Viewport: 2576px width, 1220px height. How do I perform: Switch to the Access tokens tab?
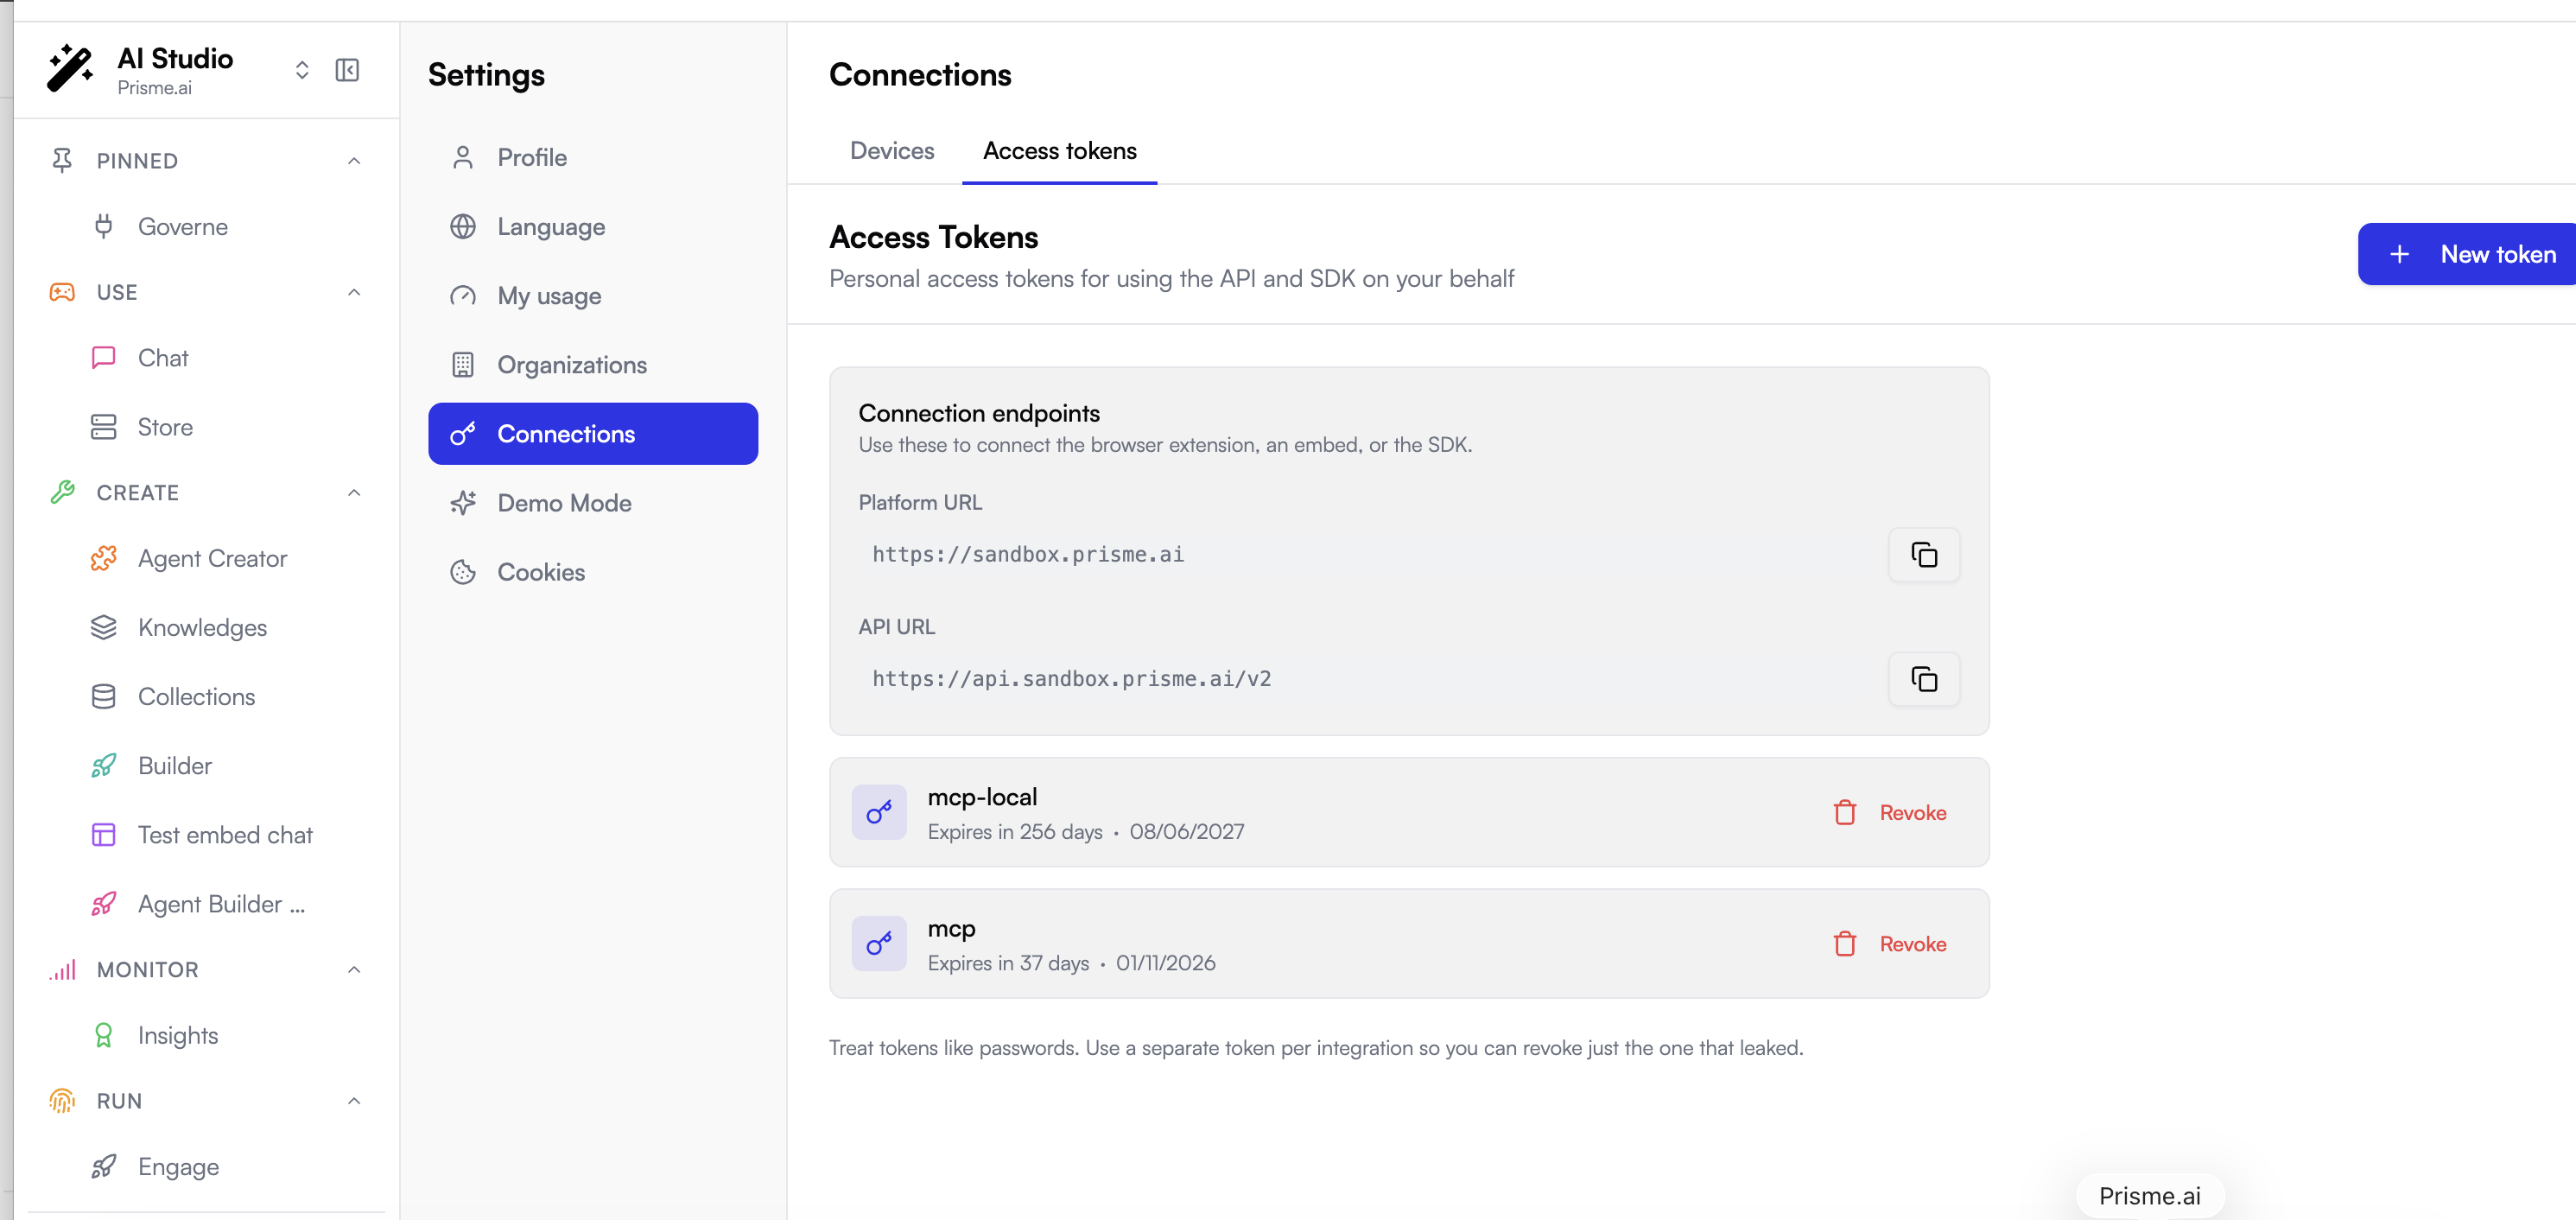pos(1060,151)
